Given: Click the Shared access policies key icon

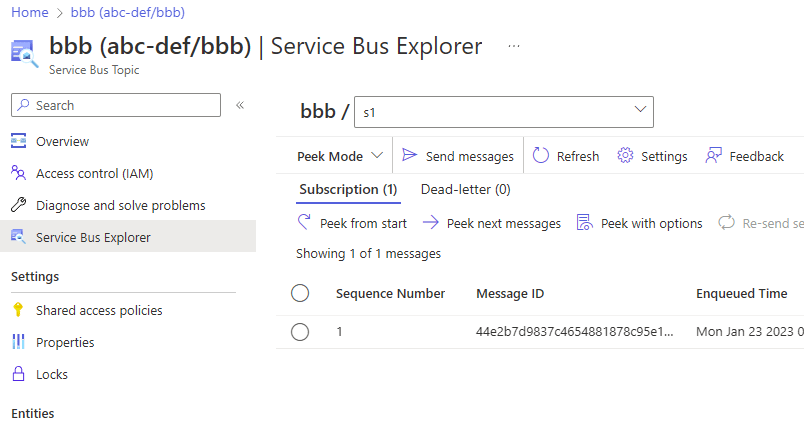Looking at the screenshot, I should click(x=18, y=310).
